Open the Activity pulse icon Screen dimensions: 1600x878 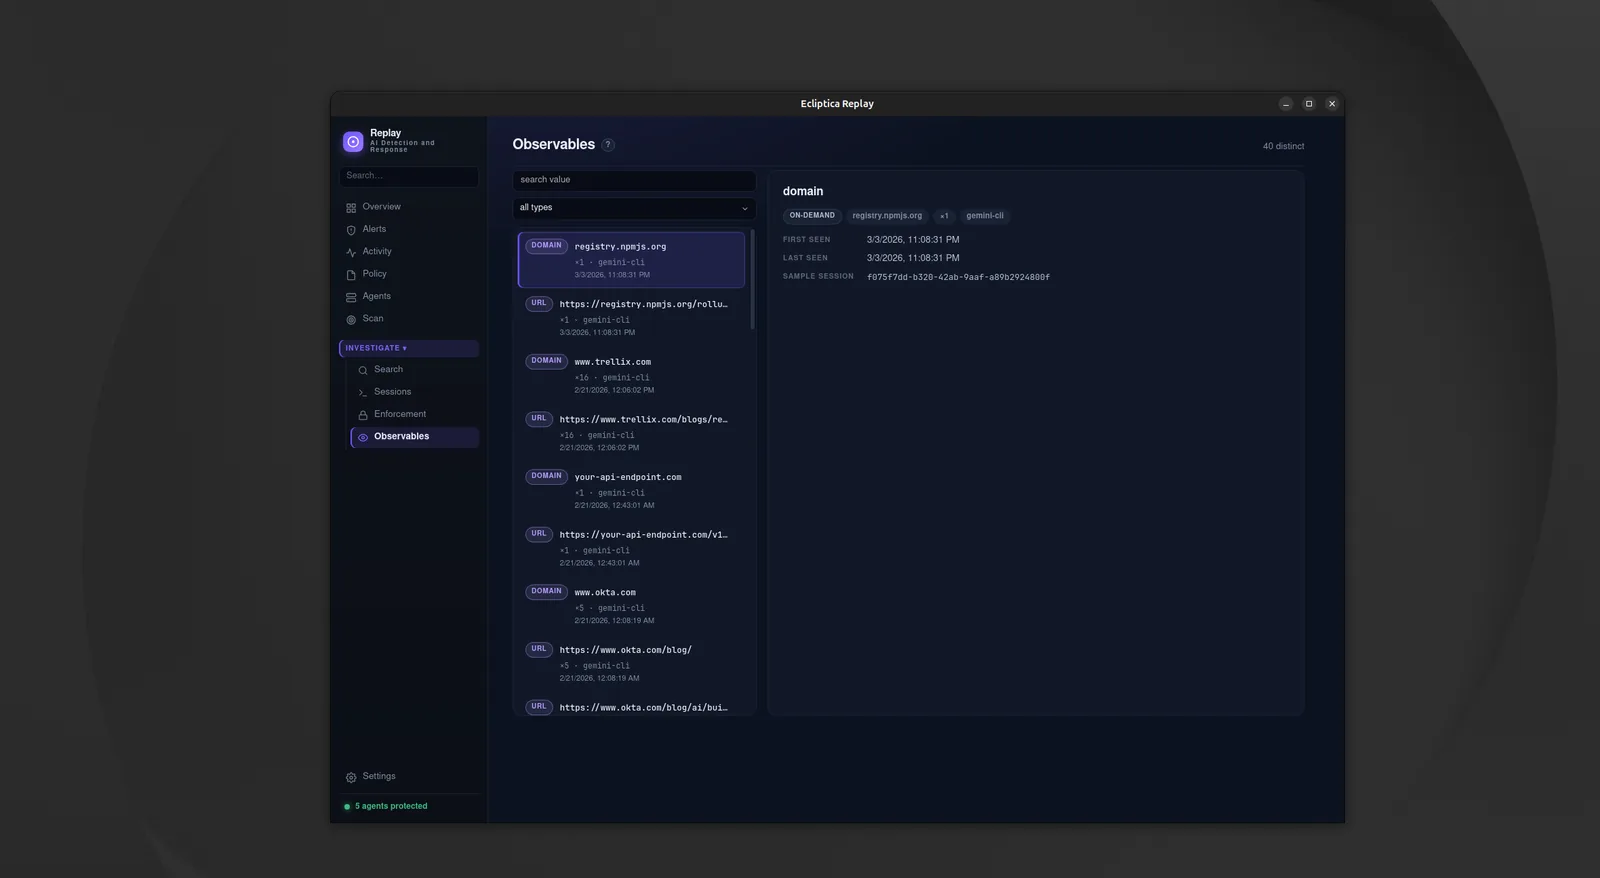[351, 252]
